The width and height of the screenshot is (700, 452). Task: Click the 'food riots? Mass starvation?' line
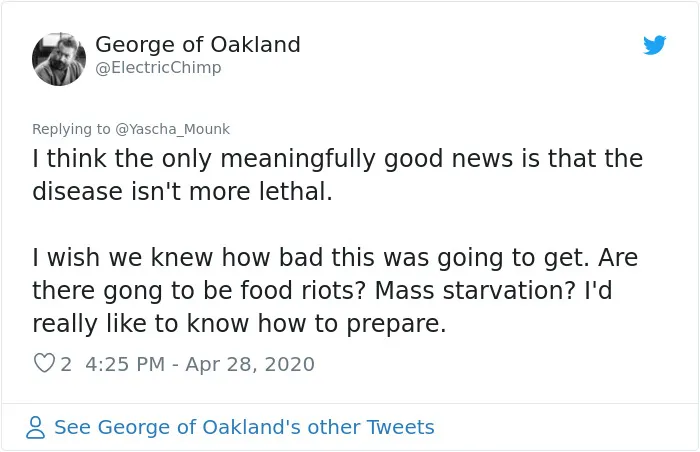click(322, 291)
